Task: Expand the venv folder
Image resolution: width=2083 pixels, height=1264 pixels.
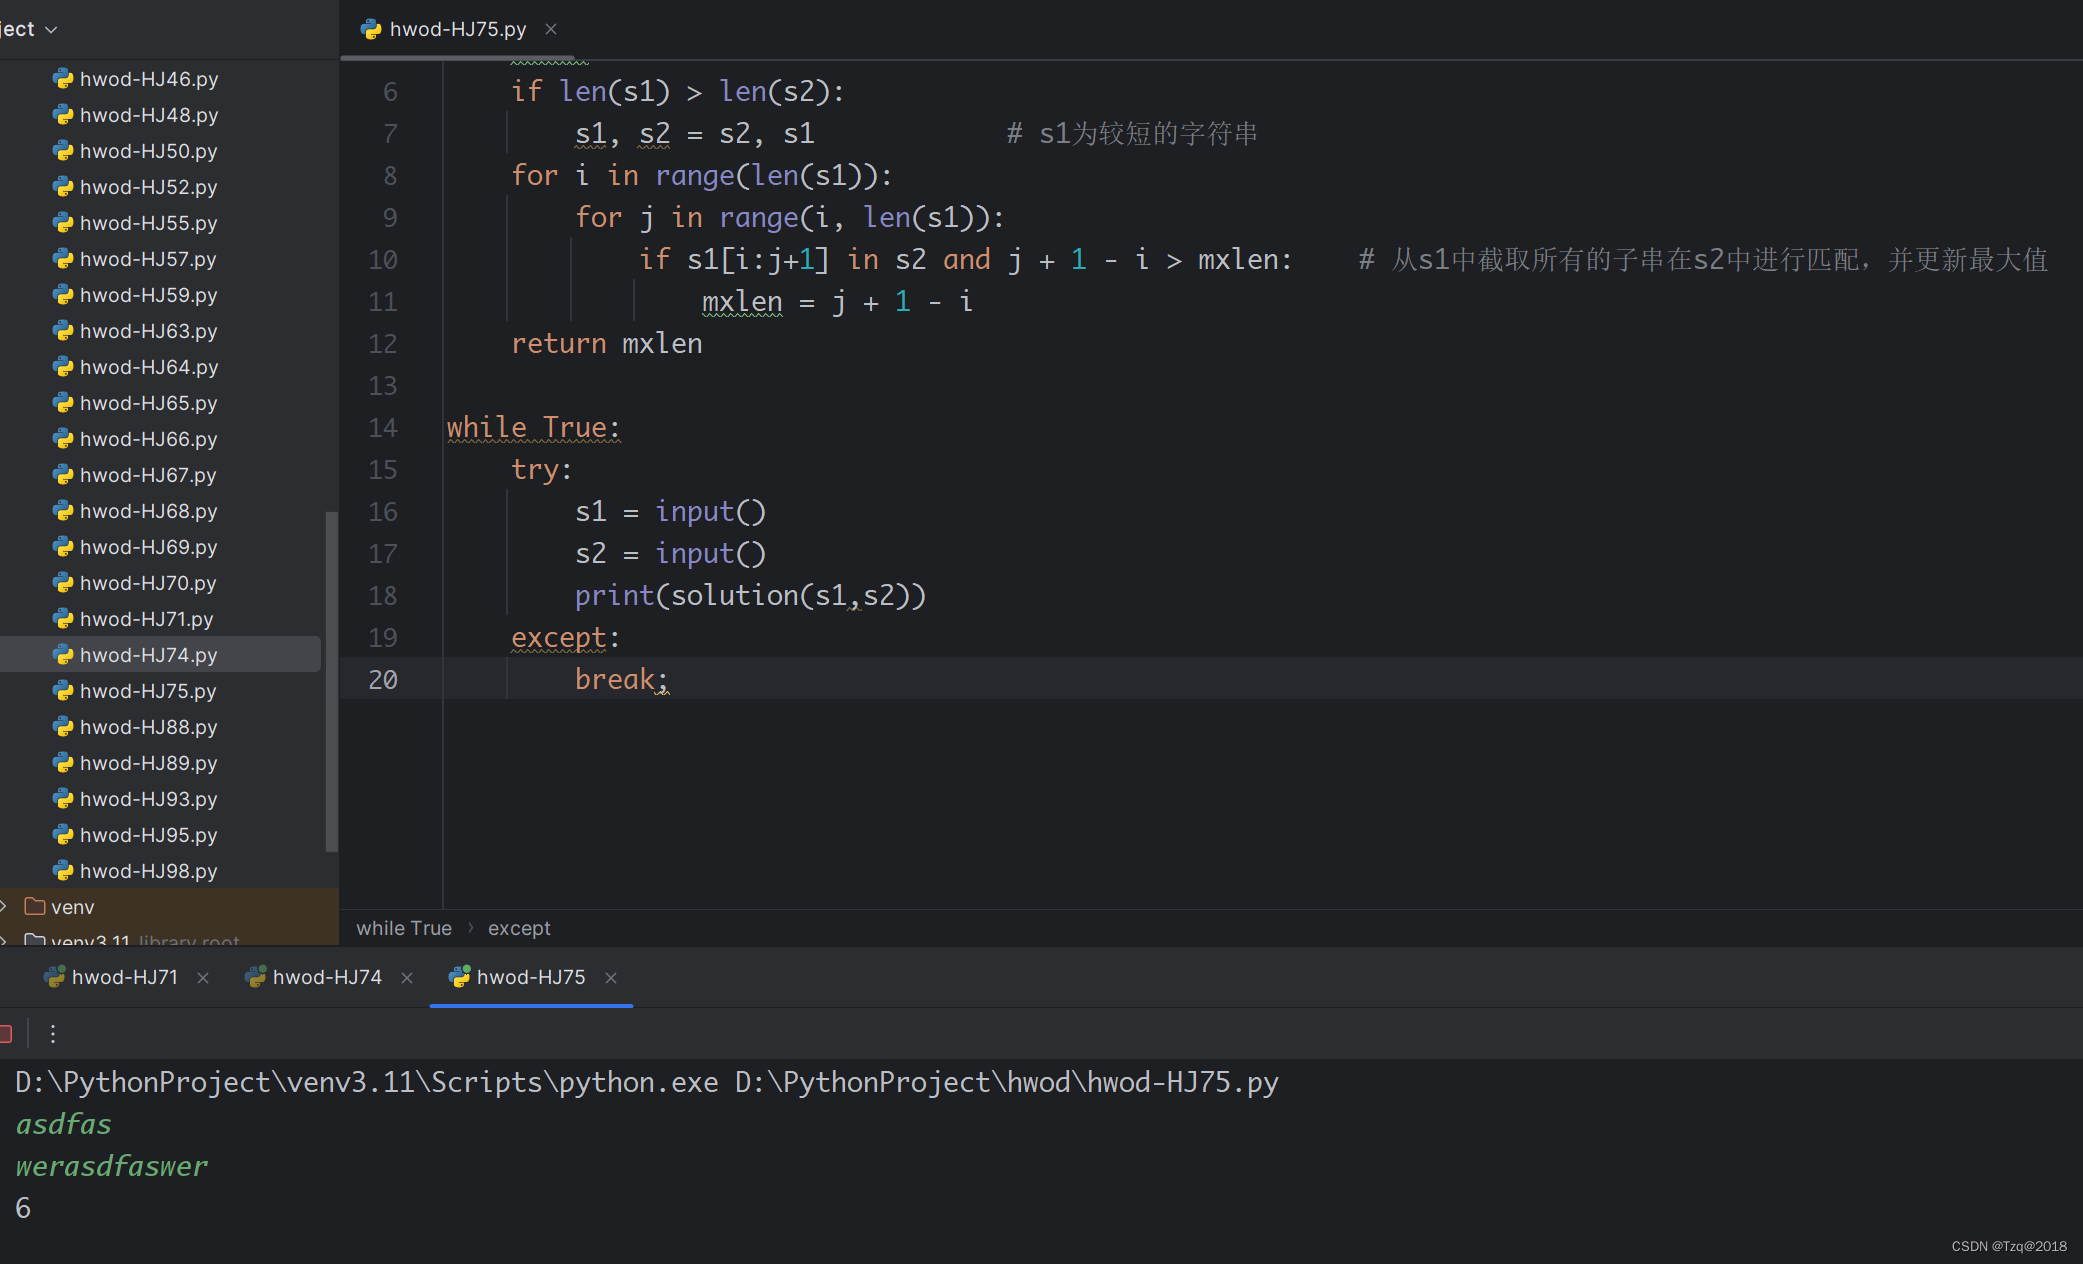Action: tap(4, 907)
